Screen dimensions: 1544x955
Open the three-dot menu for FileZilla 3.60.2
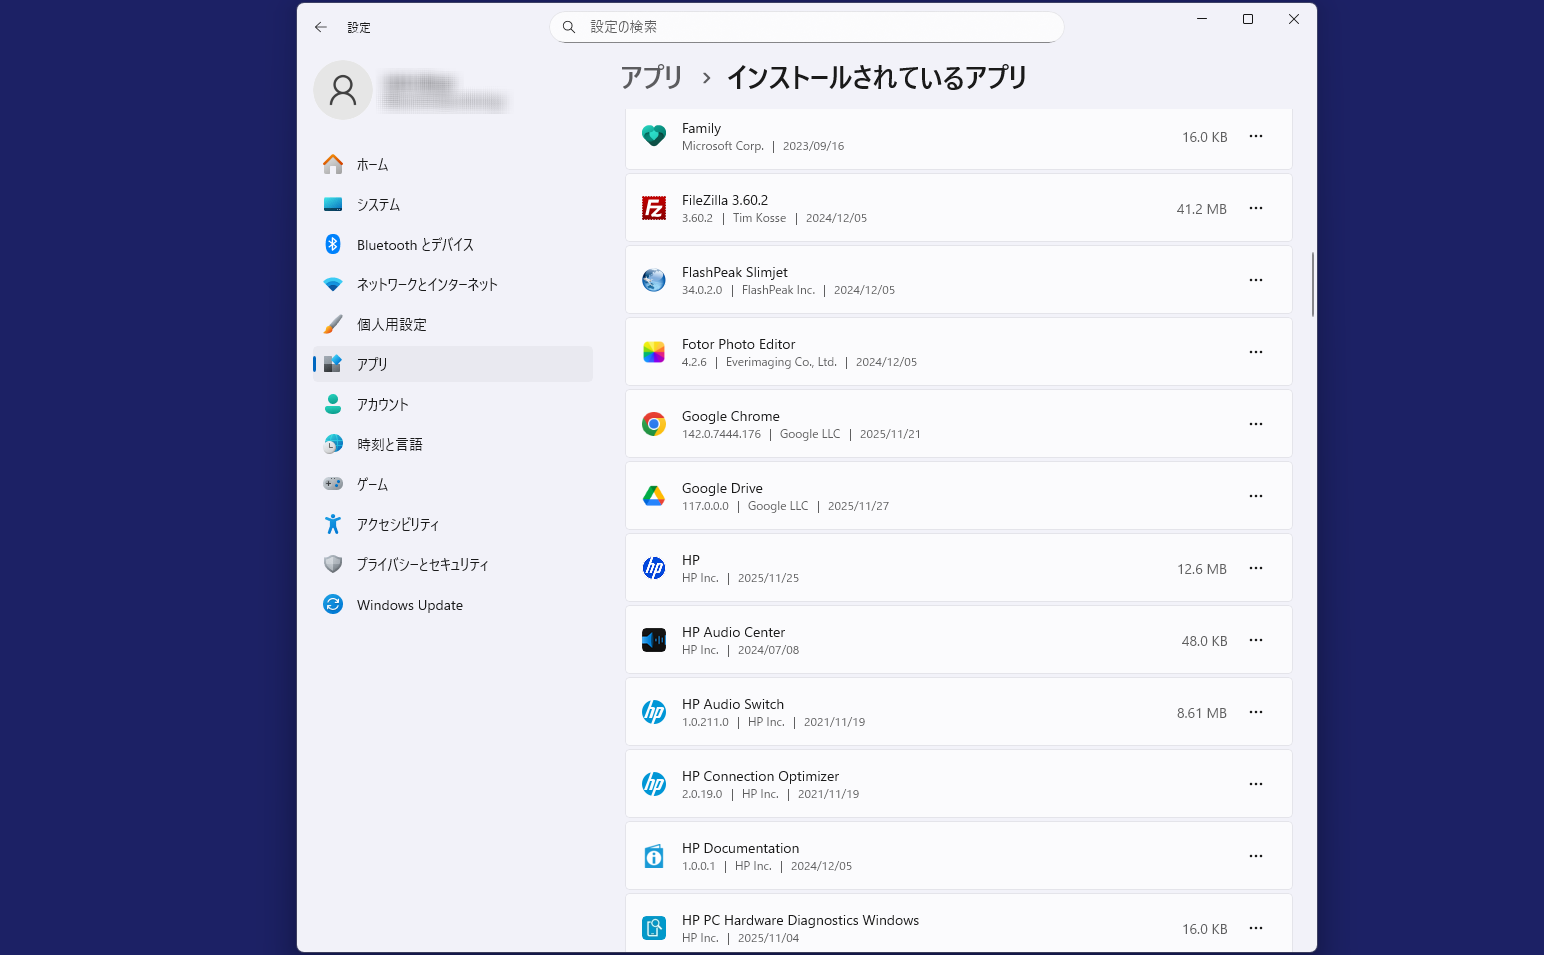click(x=1256, y=208)
